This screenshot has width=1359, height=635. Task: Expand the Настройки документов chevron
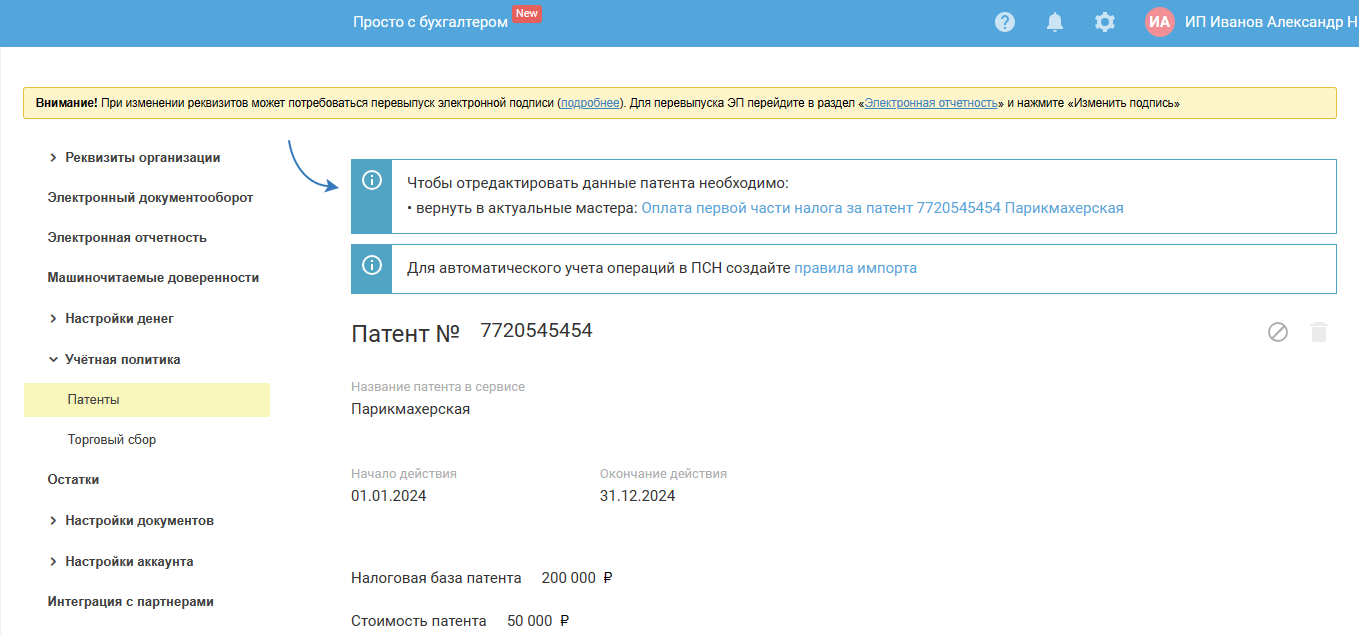[53, 521]
